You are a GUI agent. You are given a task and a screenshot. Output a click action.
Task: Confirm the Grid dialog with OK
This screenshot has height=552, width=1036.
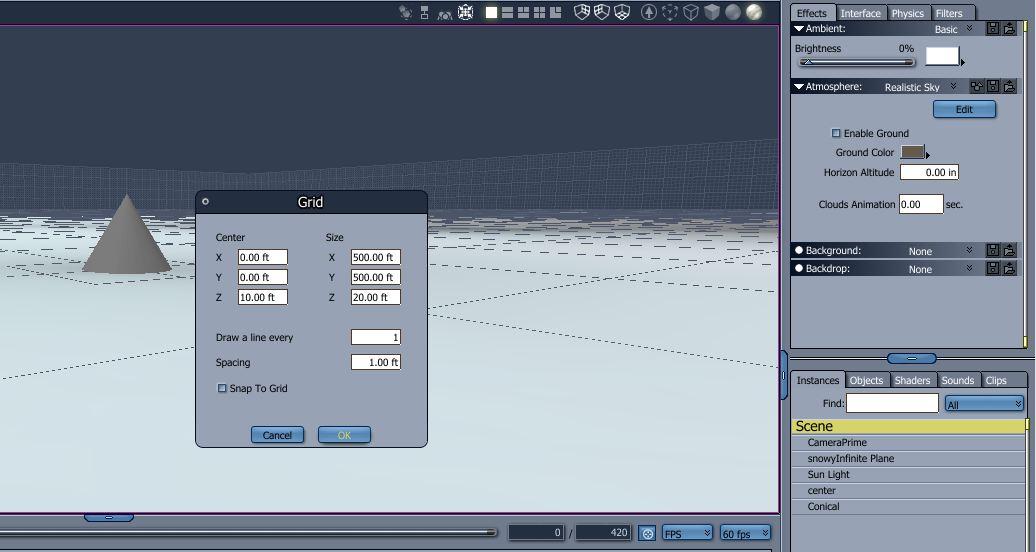point(344,435)
